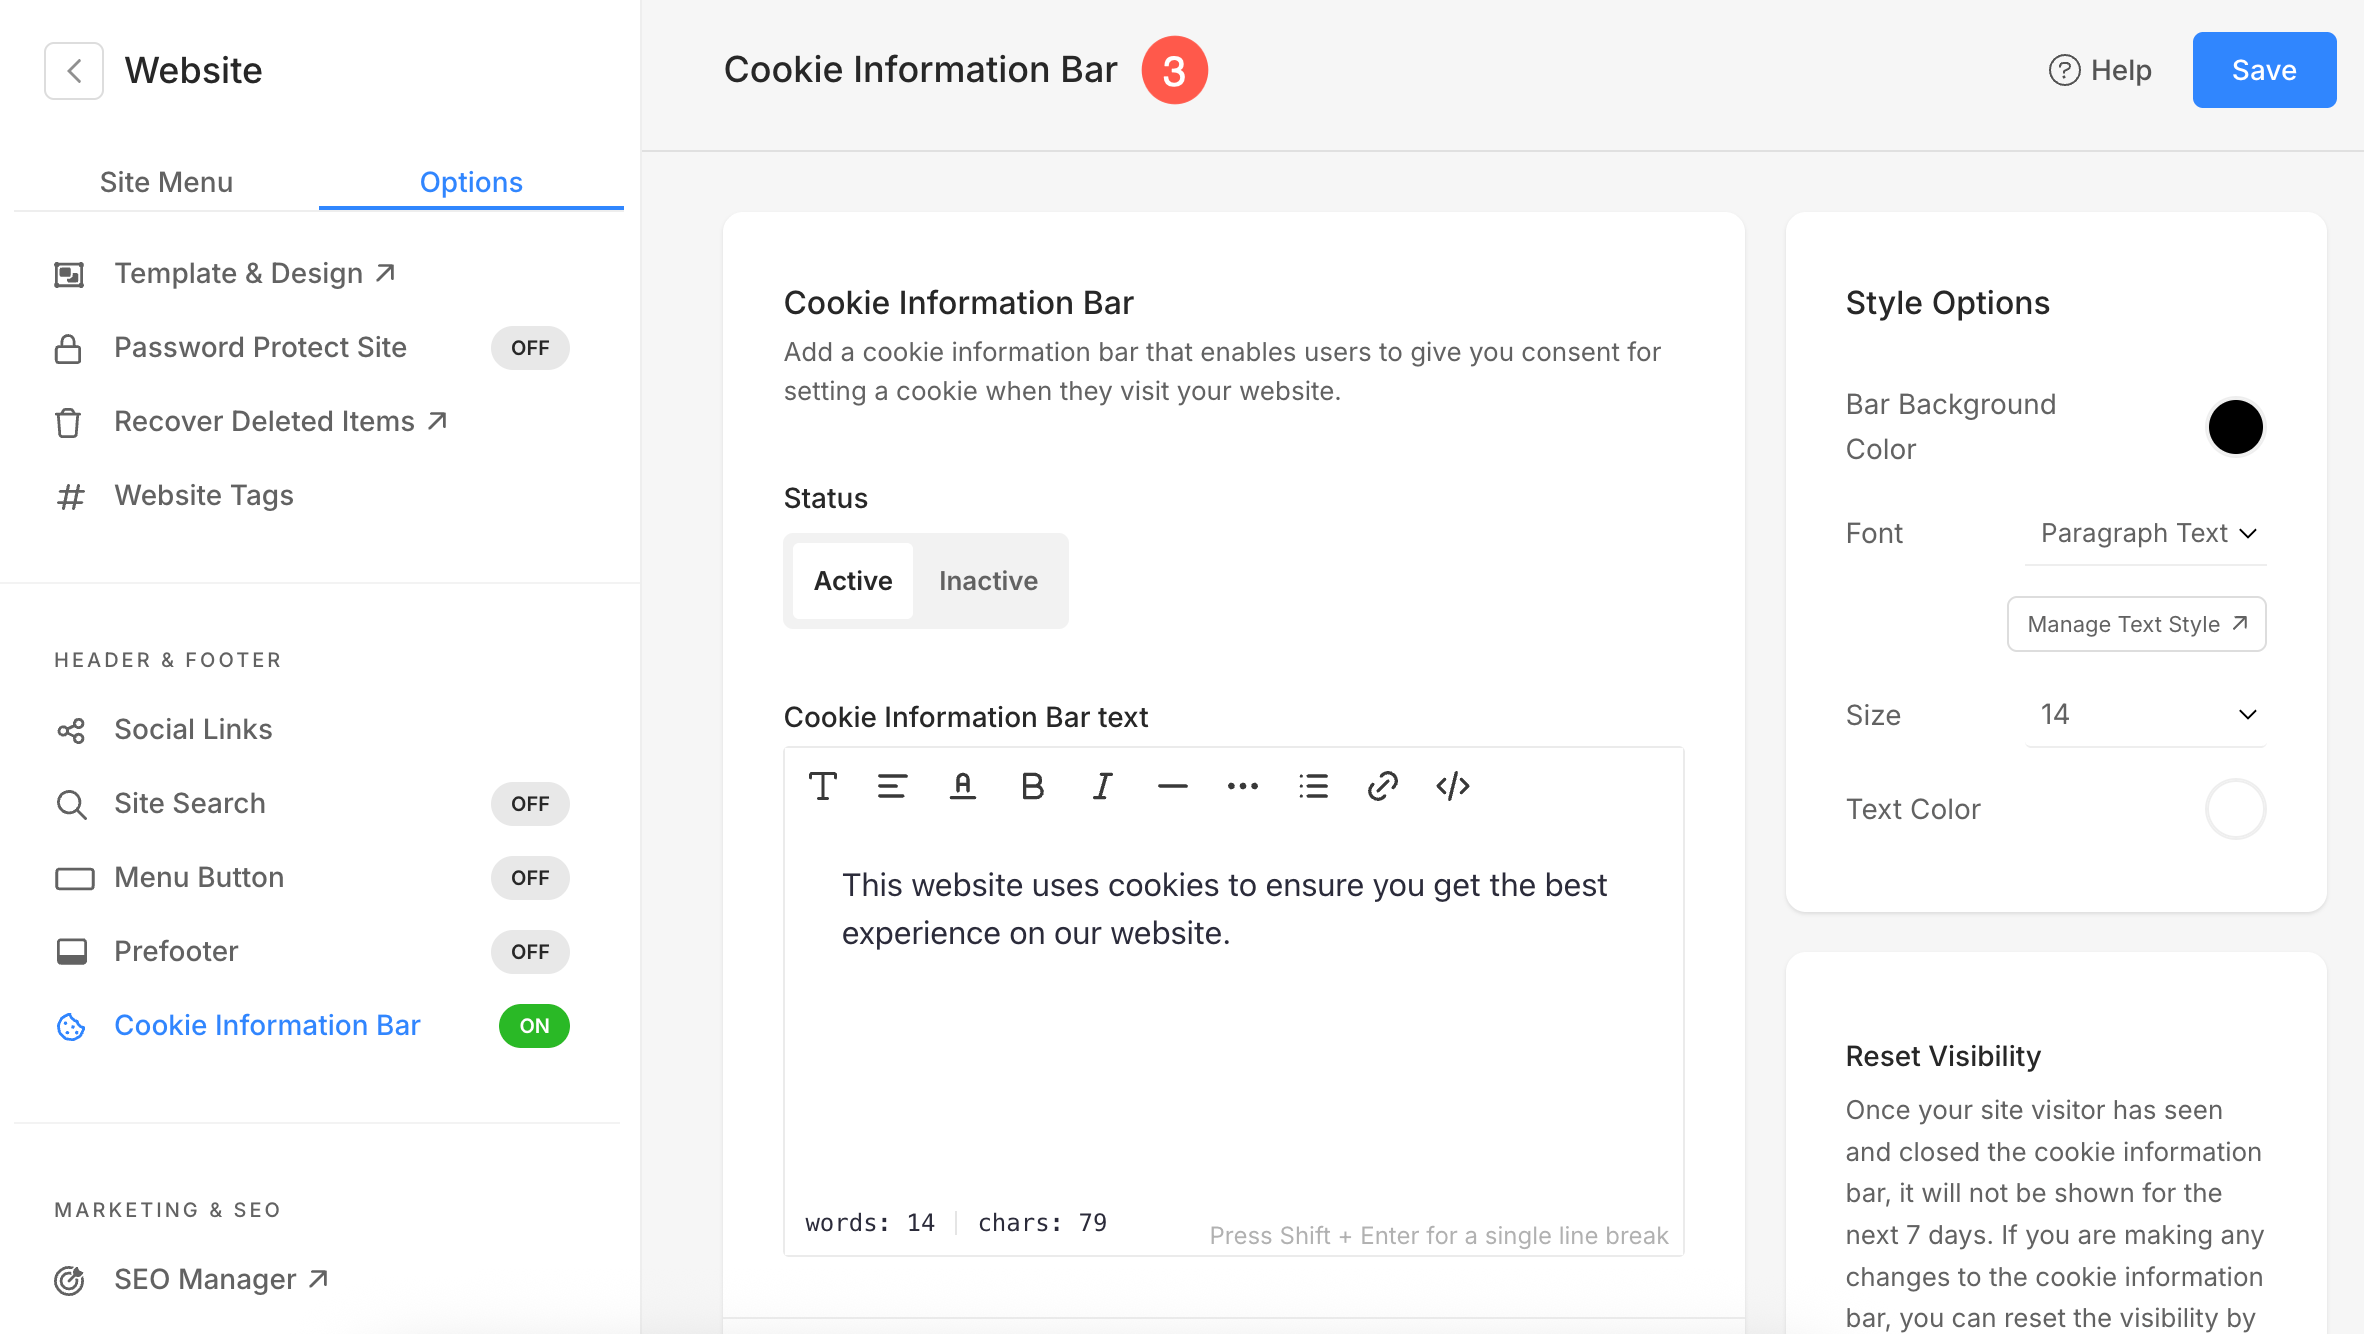
Task: Click the Bold formatting icon
Action: 1032,787
